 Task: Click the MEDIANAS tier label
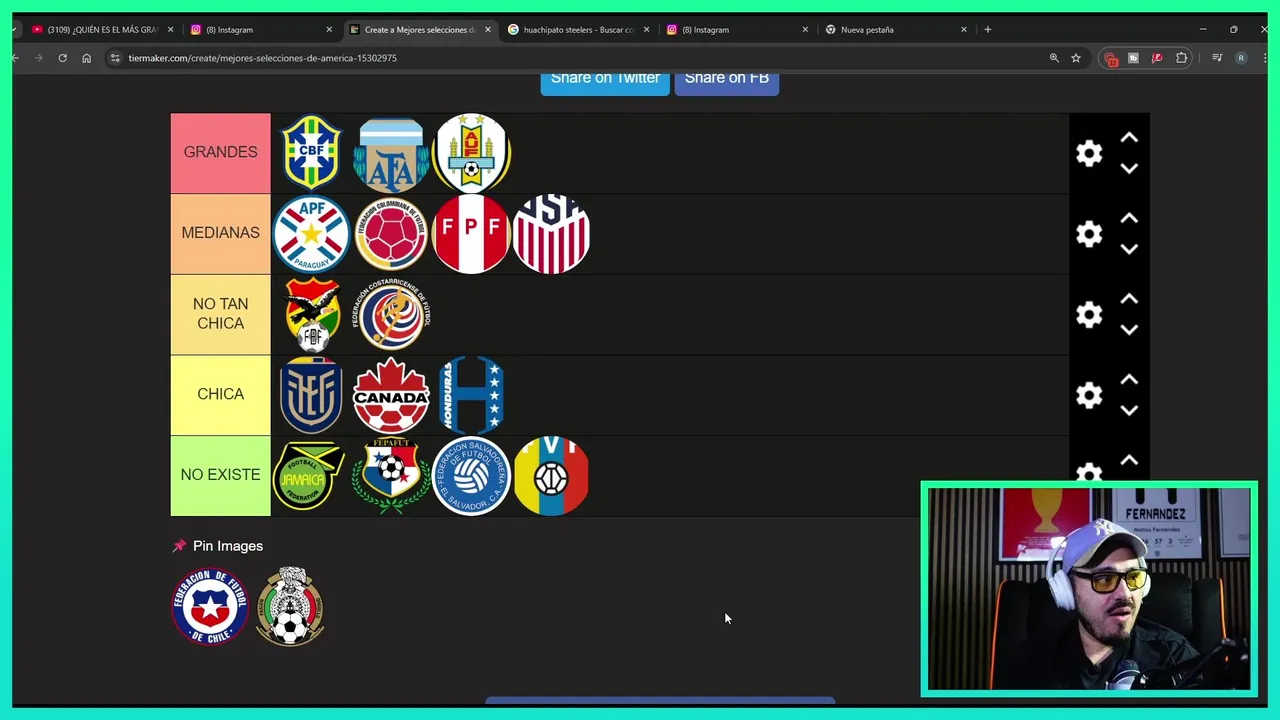point(220,234)
